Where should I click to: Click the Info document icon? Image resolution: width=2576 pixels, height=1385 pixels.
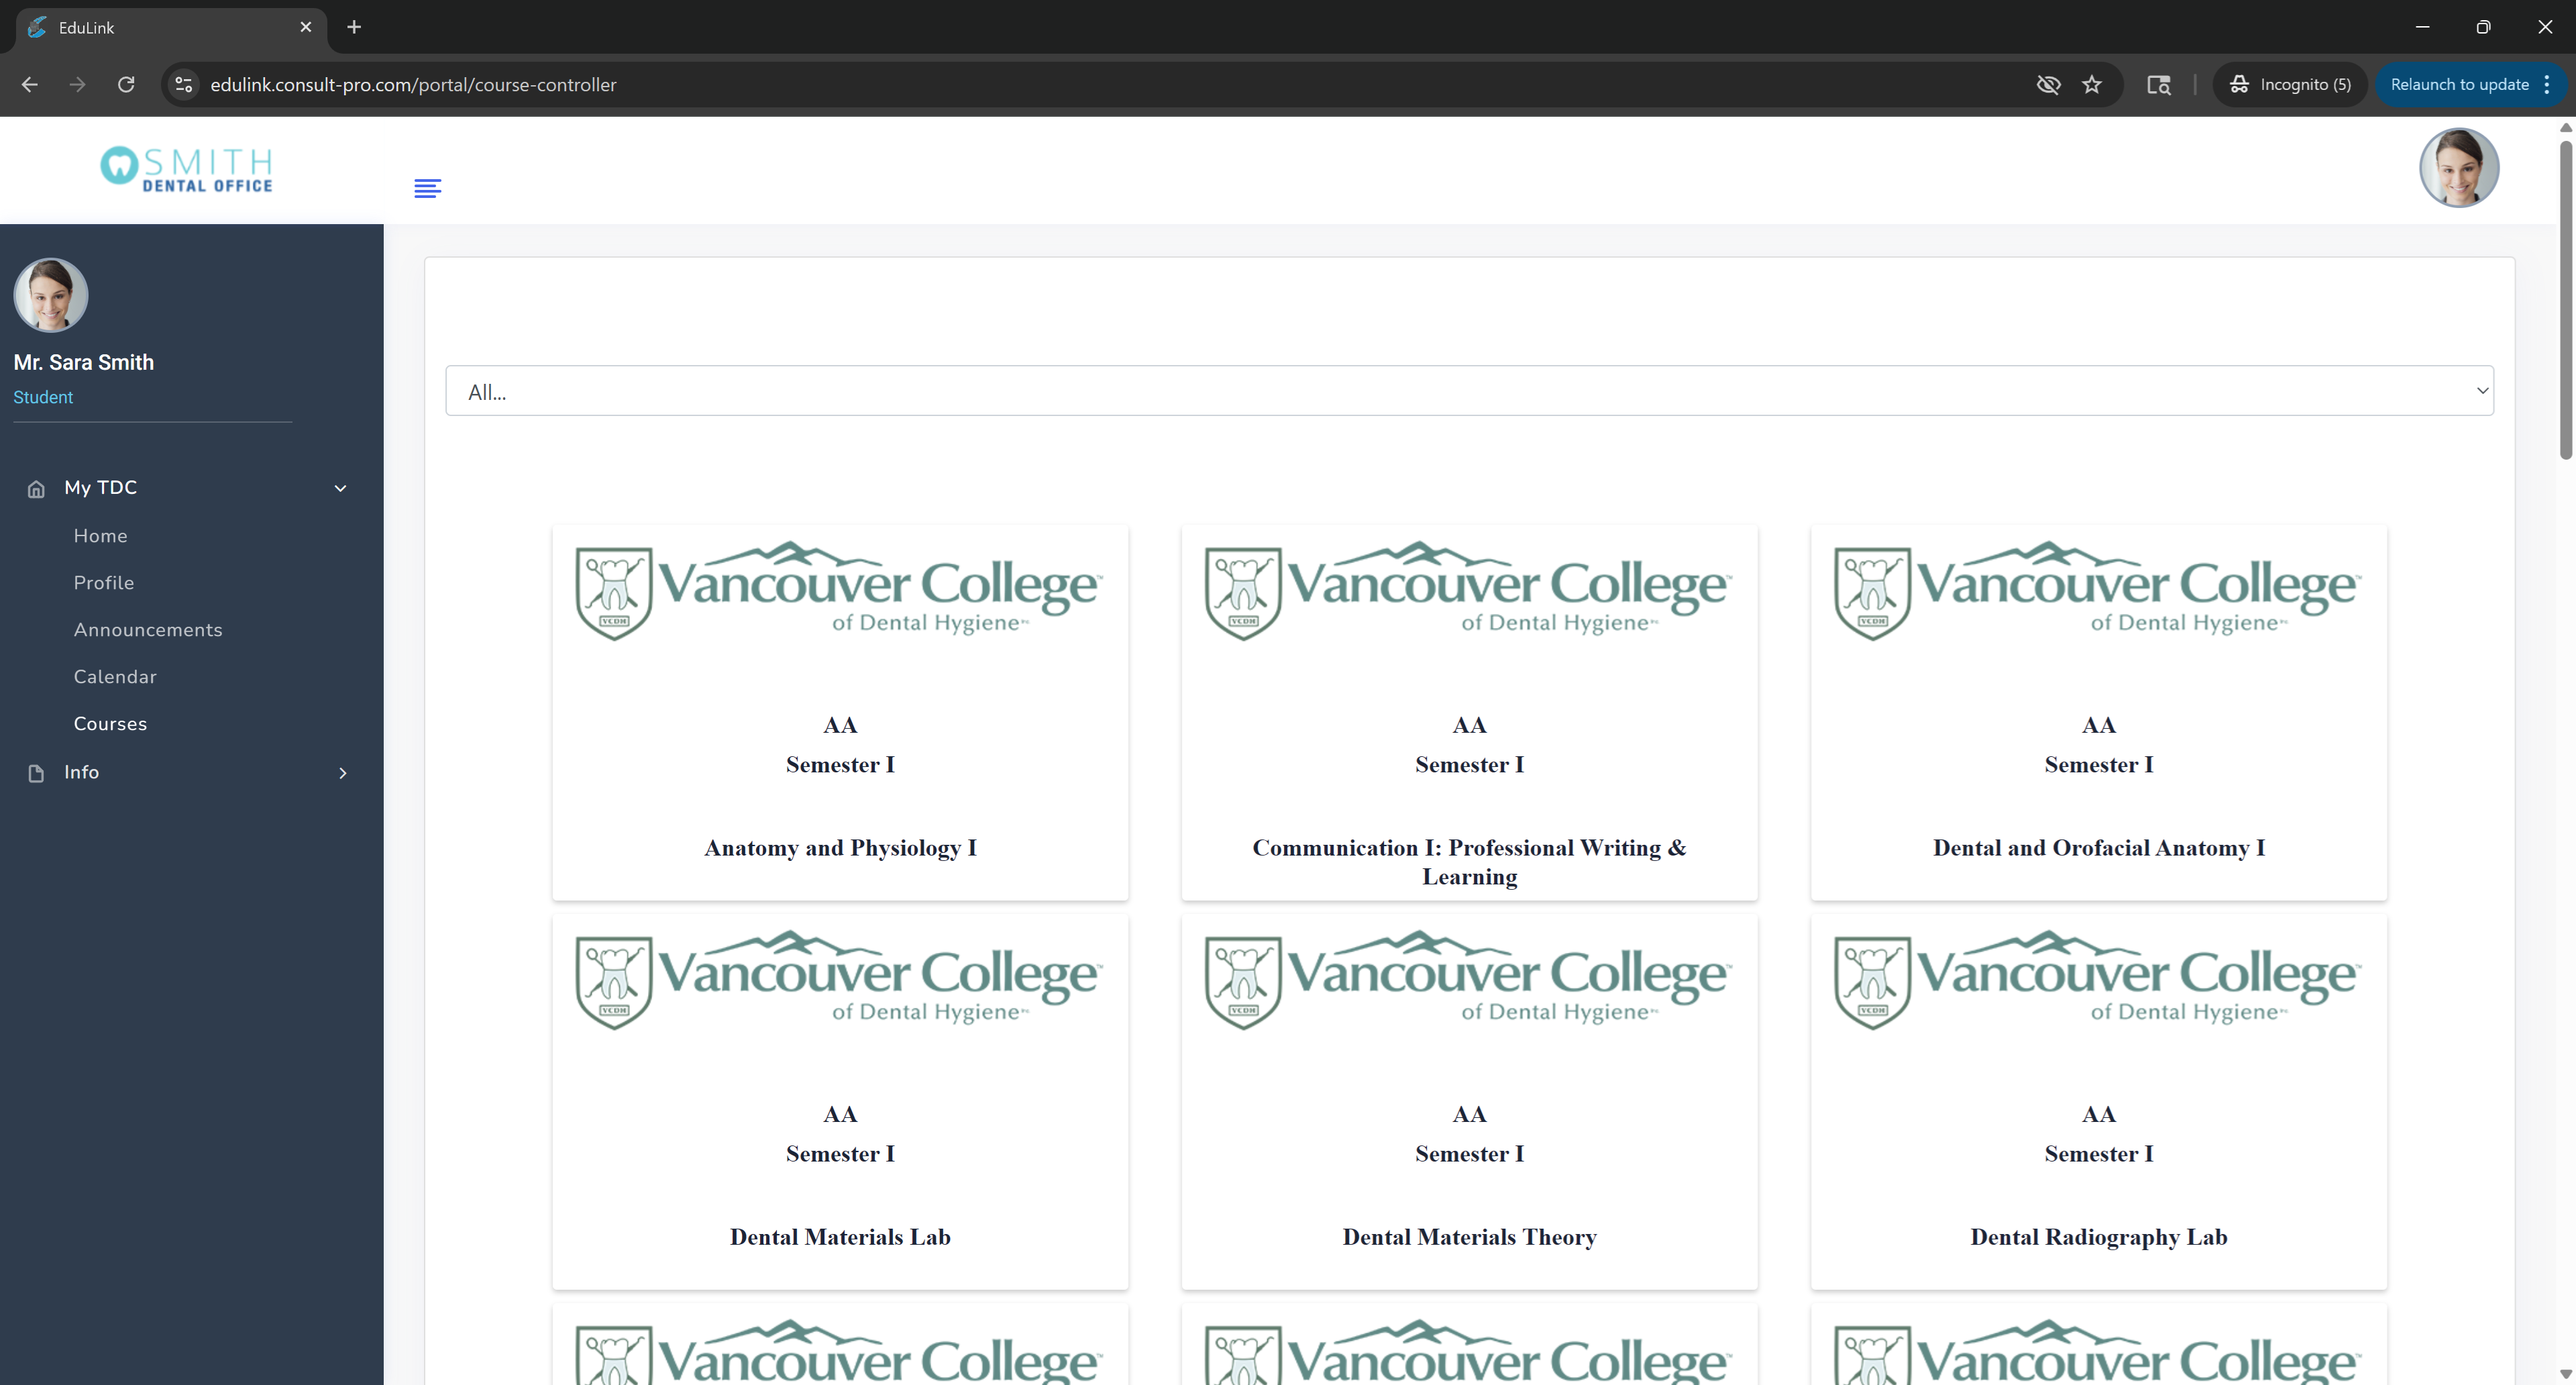[x=36, y=773]
